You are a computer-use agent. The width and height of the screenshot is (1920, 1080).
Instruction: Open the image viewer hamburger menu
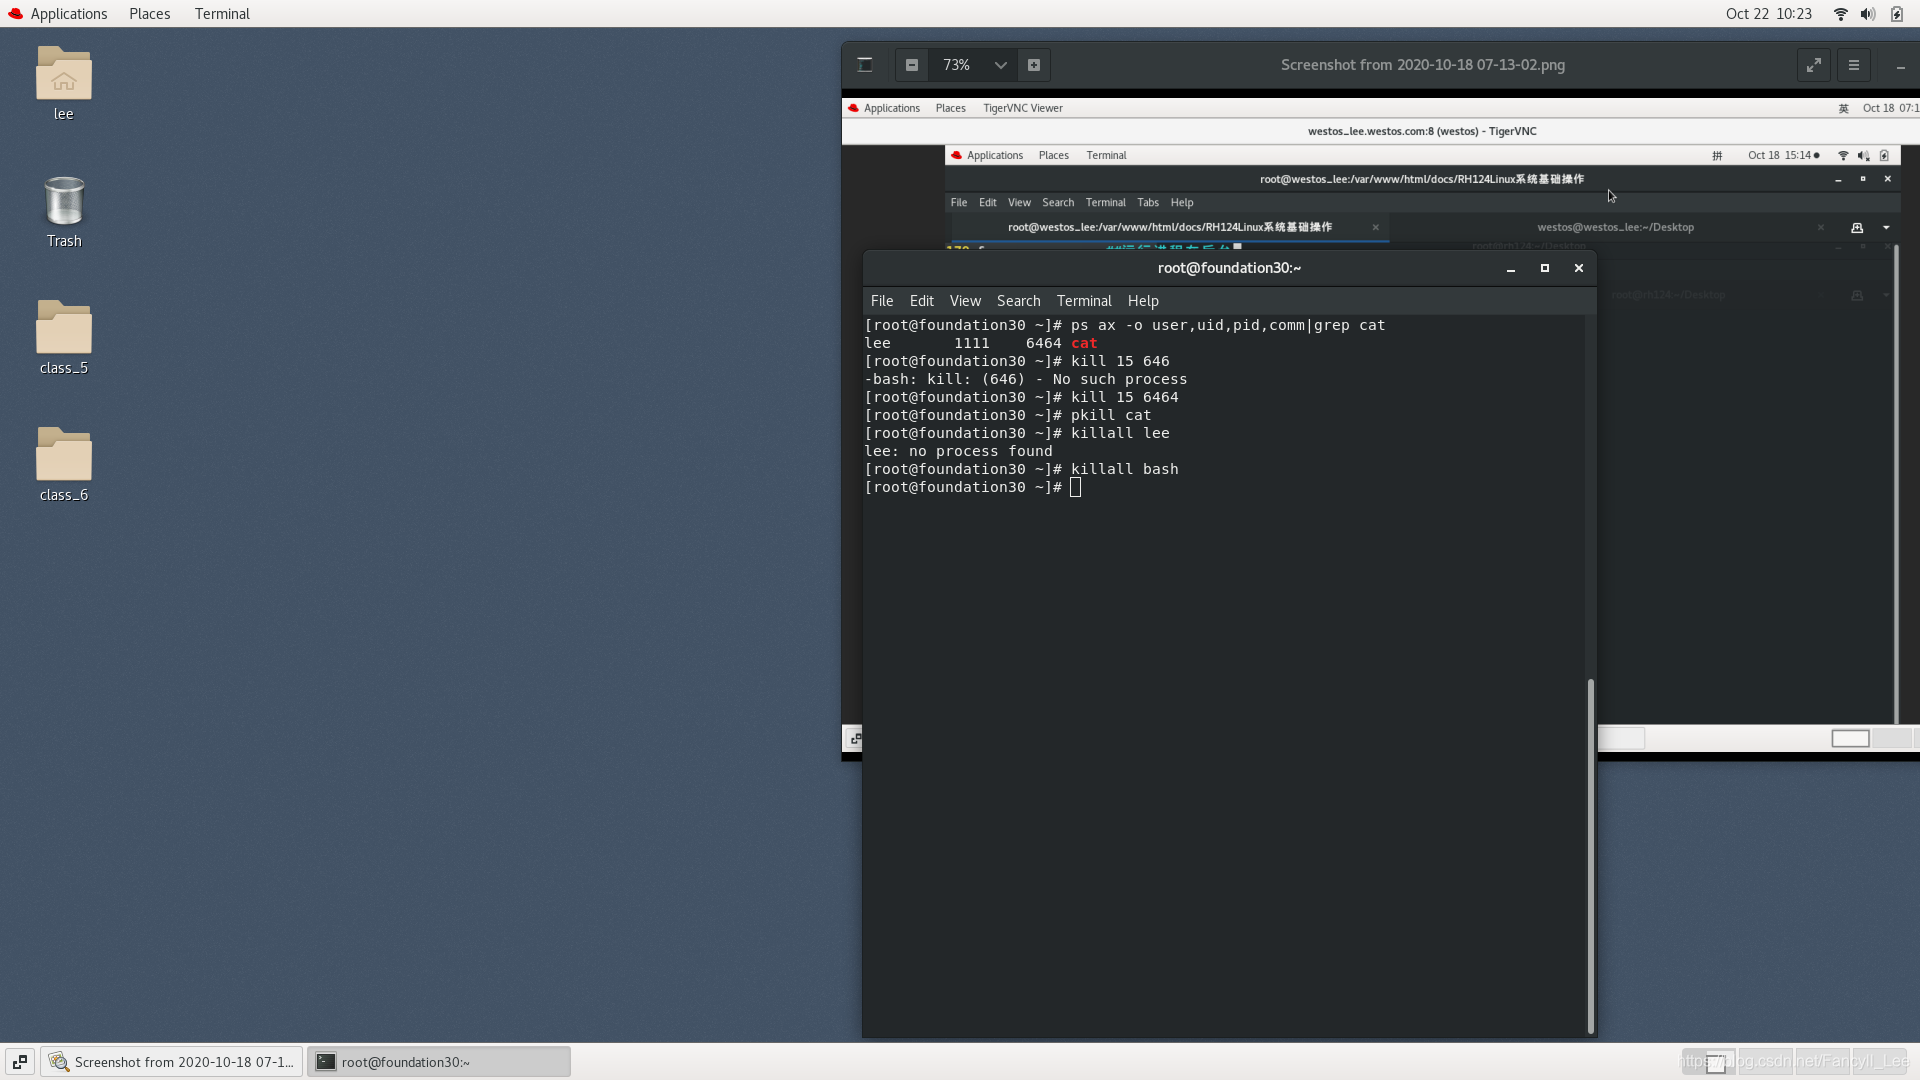[1853, 65]
